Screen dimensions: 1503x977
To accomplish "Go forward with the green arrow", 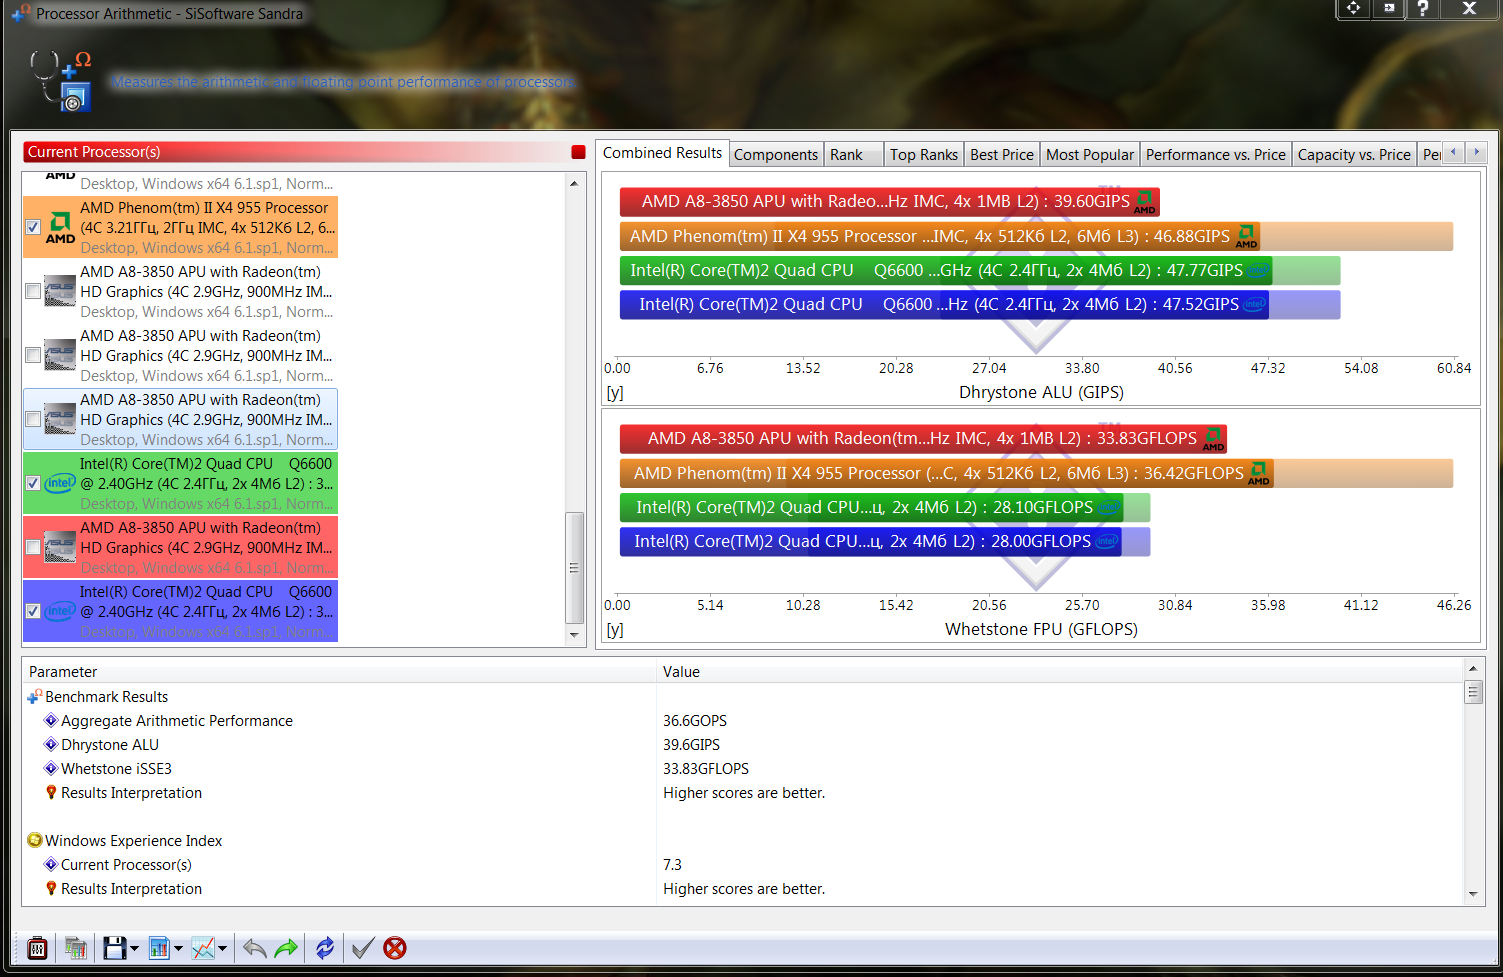I will [x=286, y=948].
